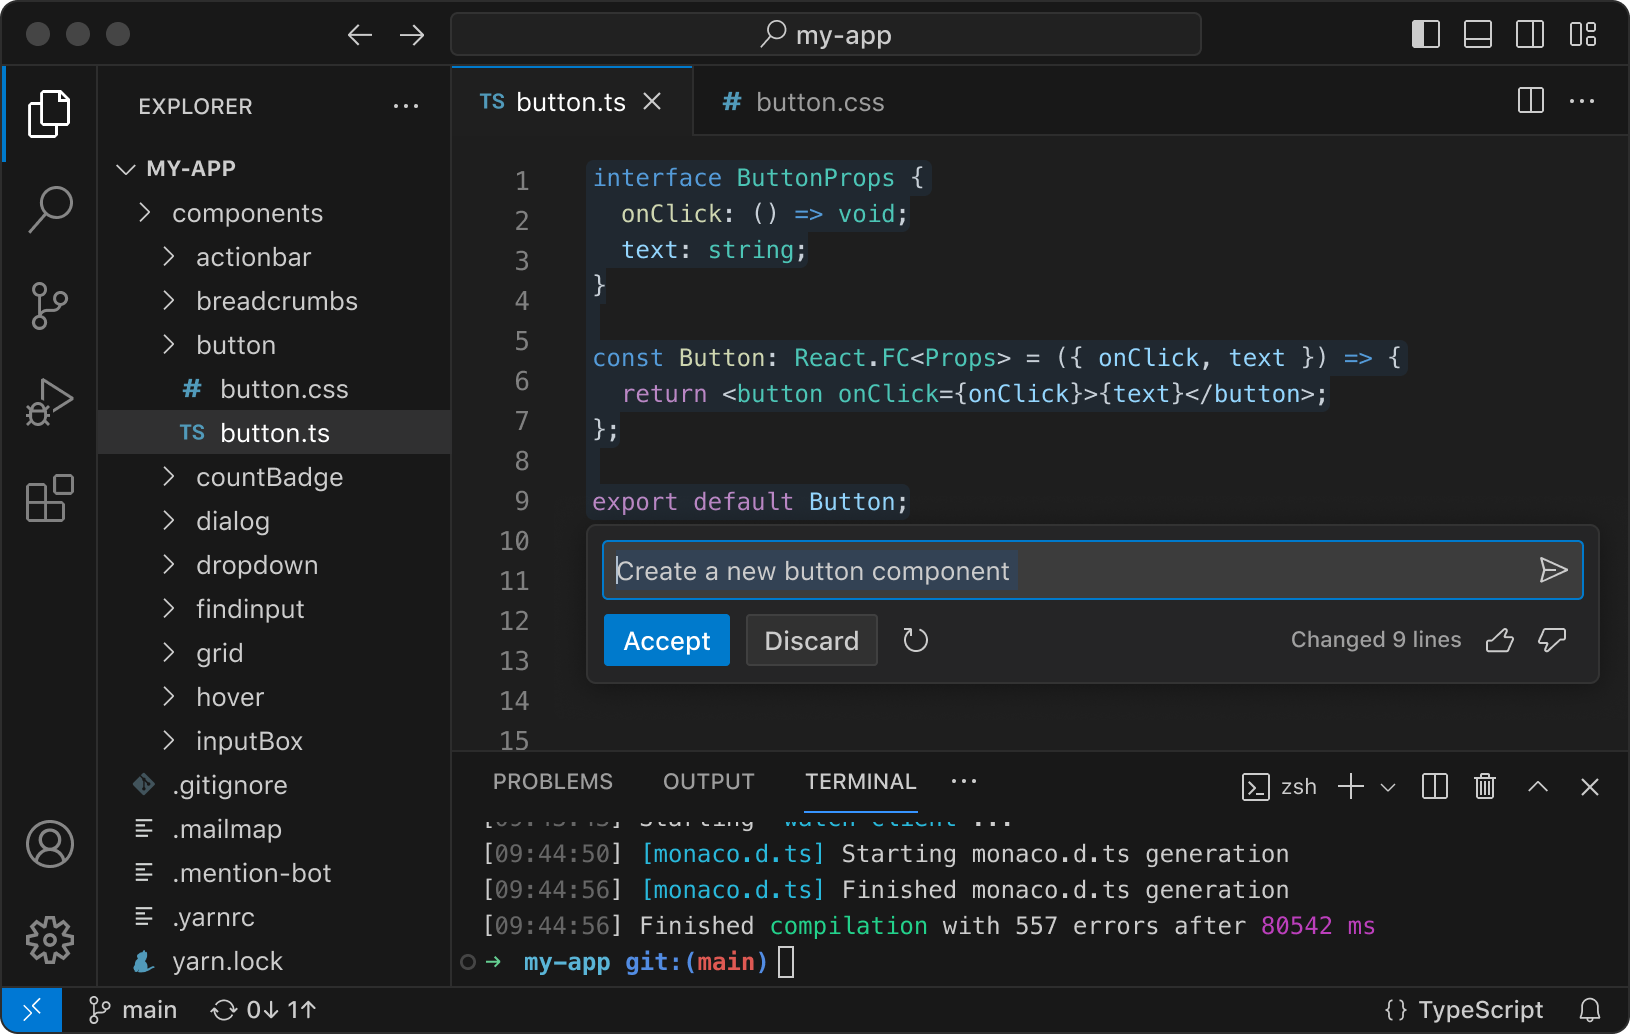Discard the AI-suggested changes
The height and width of the screenshot is (1034, 1630).
[x=812, y=640]
